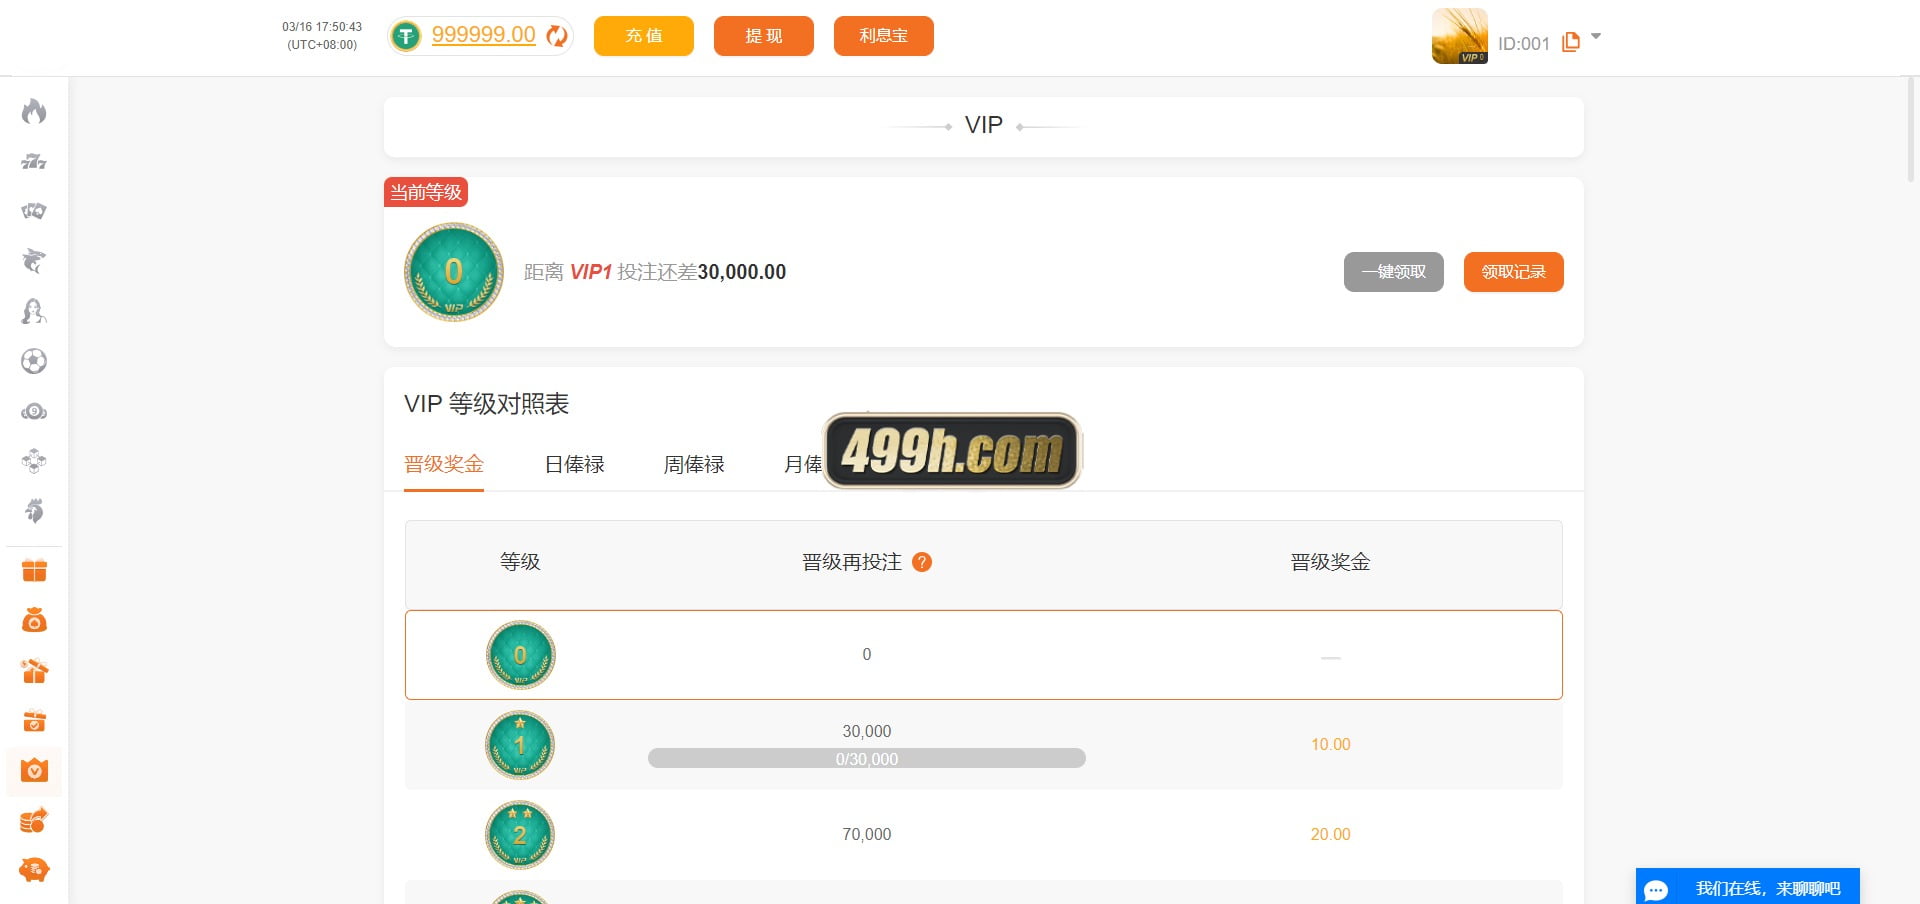This screenshot has height=904, width=1920.
Task: Open the blockchain cubes icon
Action: click(x=34, y=461)
